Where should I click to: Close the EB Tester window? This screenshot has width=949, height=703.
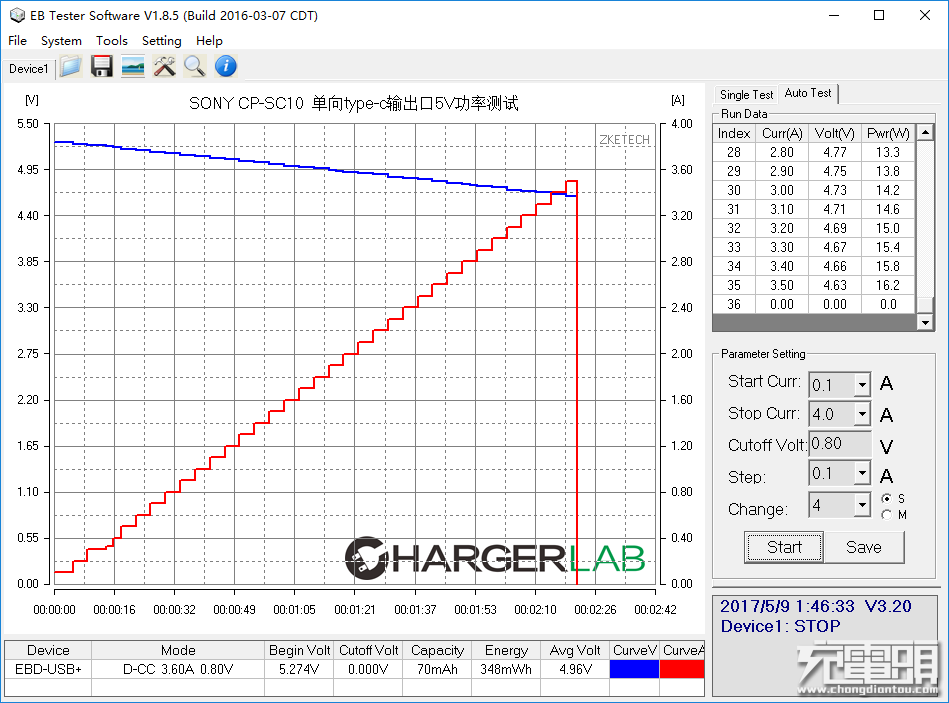924,15
